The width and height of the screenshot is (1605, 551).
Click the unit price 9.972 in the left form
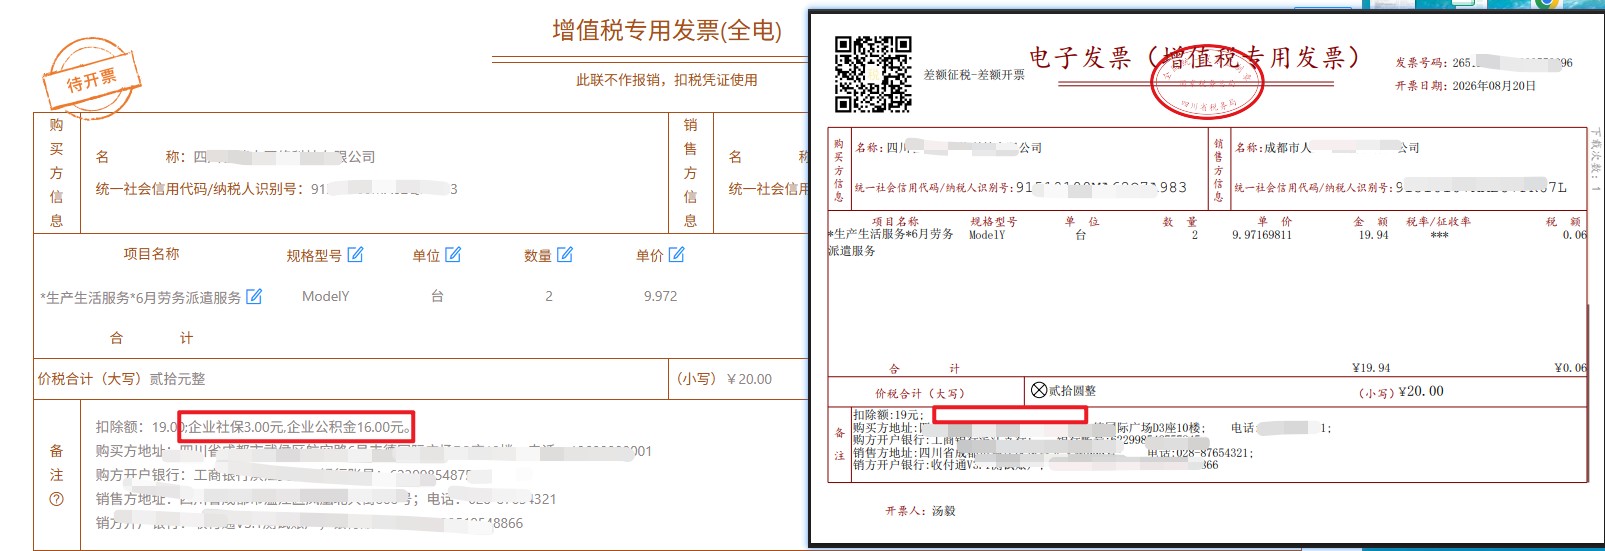tap(660, 296)
